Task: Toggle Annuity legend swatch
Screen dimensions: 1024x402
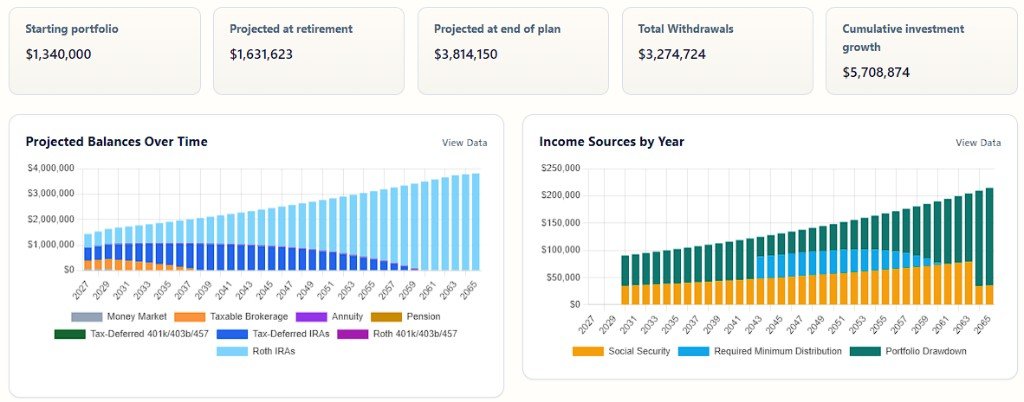Action: tap(312, 317)
